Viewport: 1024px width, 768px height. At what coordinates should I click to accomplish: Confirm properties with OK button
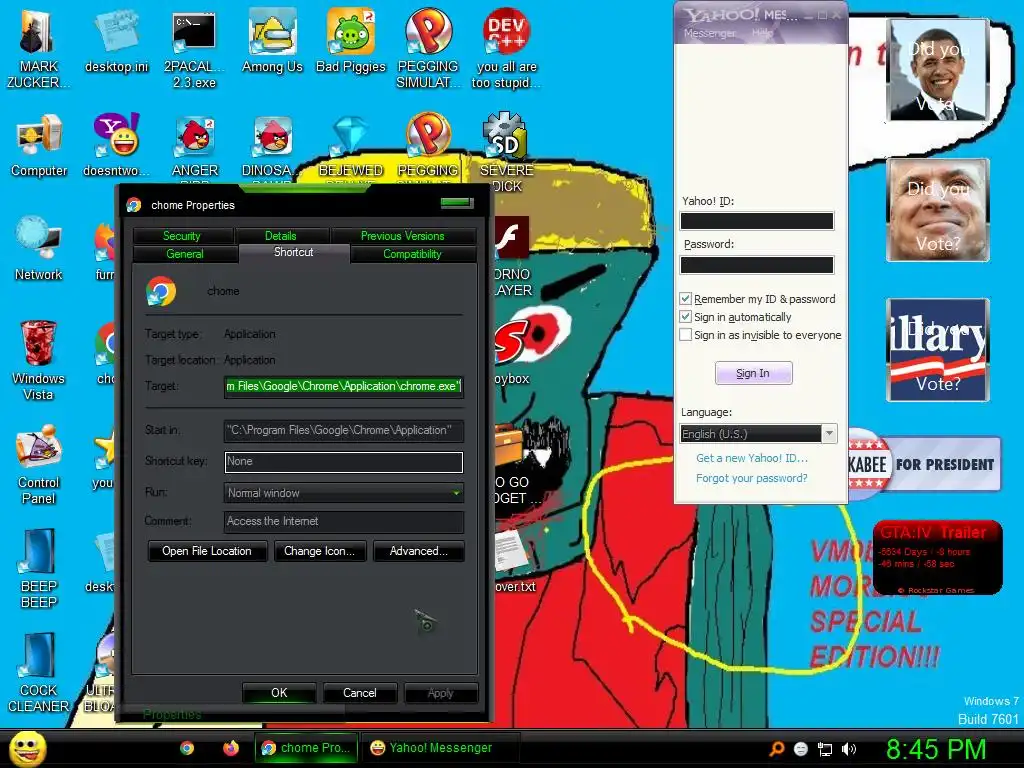(x=279, y=692)
